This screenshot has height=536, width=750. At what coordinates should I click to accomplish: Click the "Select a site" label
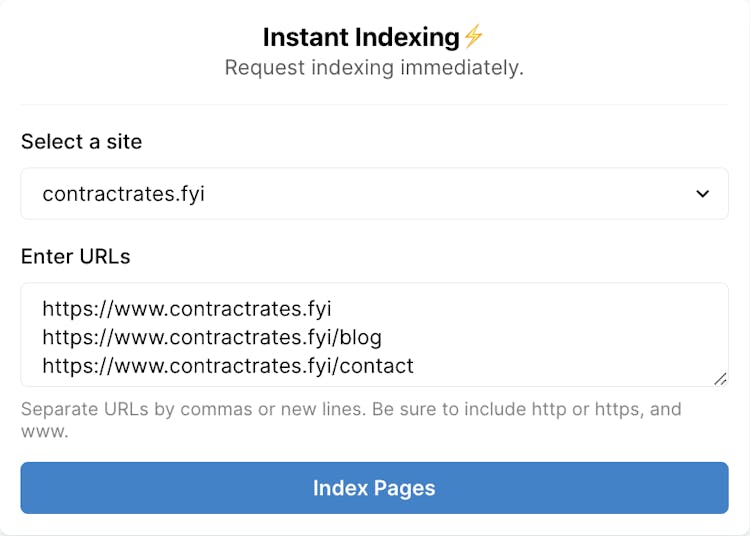(x=81, y=142)
